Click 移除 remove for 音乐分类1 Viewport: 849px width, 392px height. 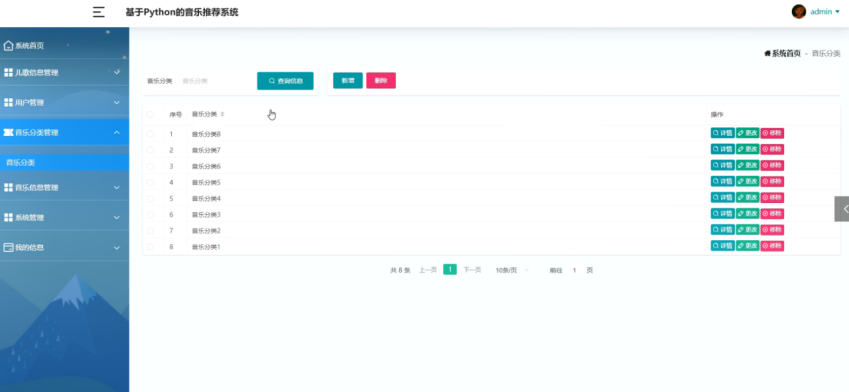772,246
